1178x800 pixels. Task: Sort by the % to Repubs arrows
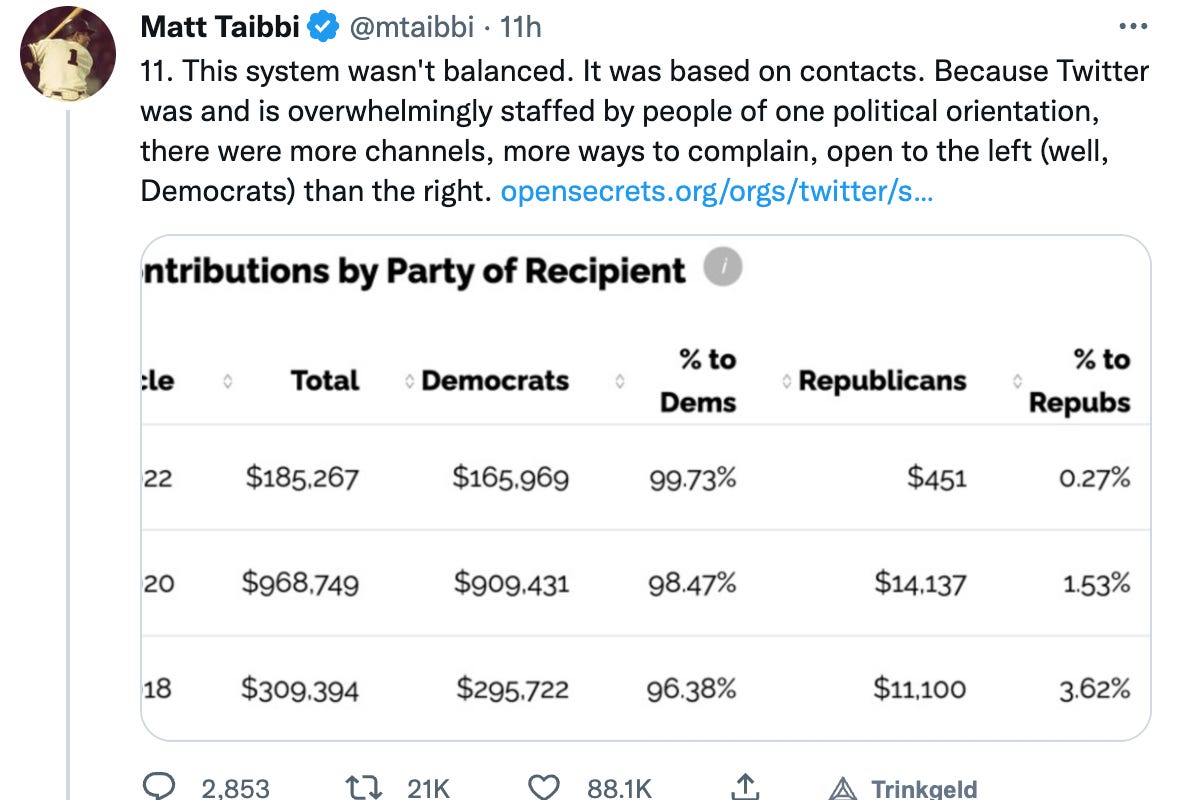[1017, 382]
